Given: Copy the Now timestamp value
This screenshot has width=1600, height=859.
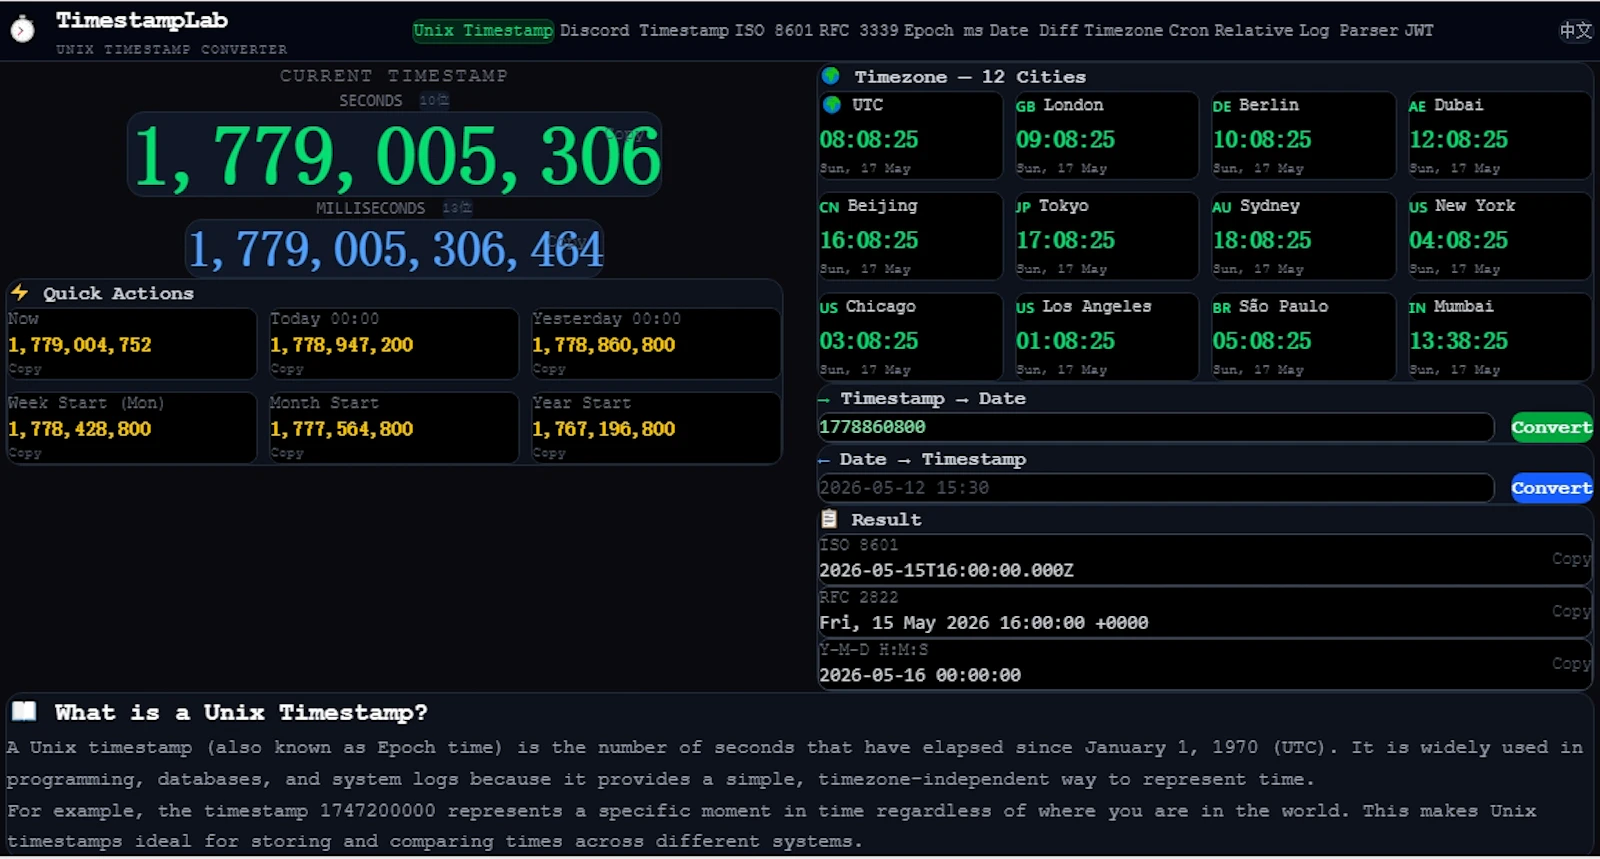Looking at the screenshot, I should [x=25, y=369].
